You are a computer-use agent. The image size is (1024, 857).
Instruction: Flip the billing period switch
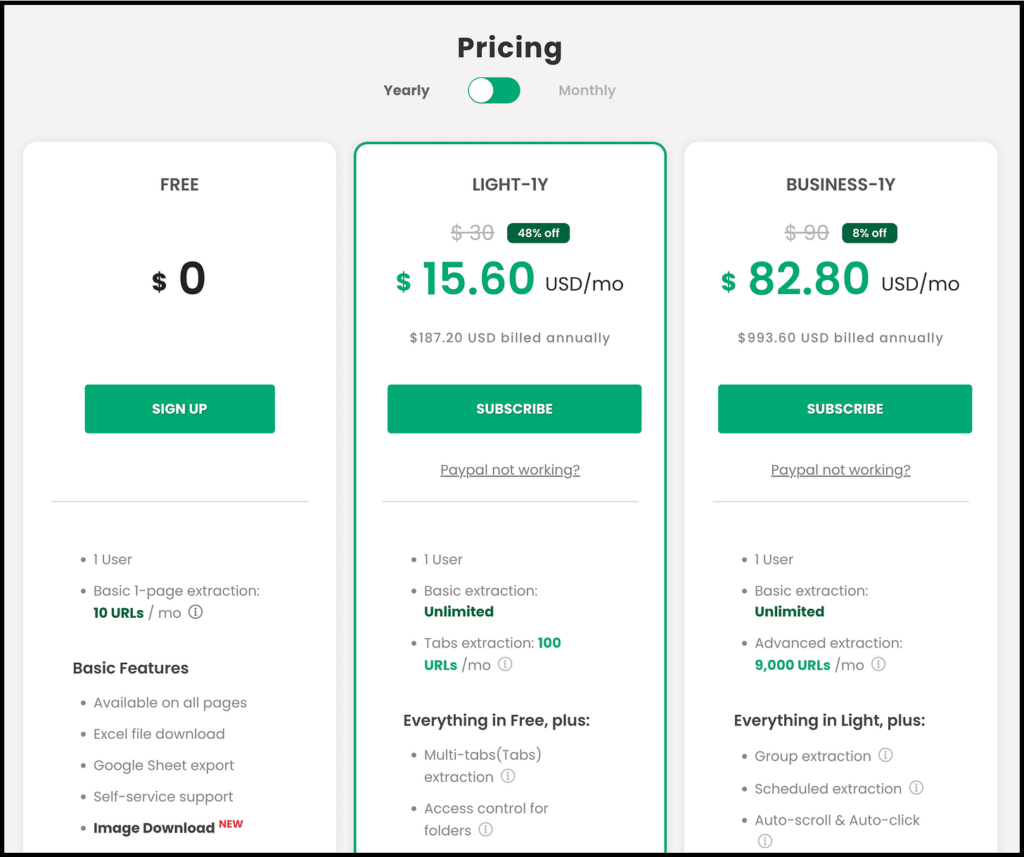click(x=493, y=90)
